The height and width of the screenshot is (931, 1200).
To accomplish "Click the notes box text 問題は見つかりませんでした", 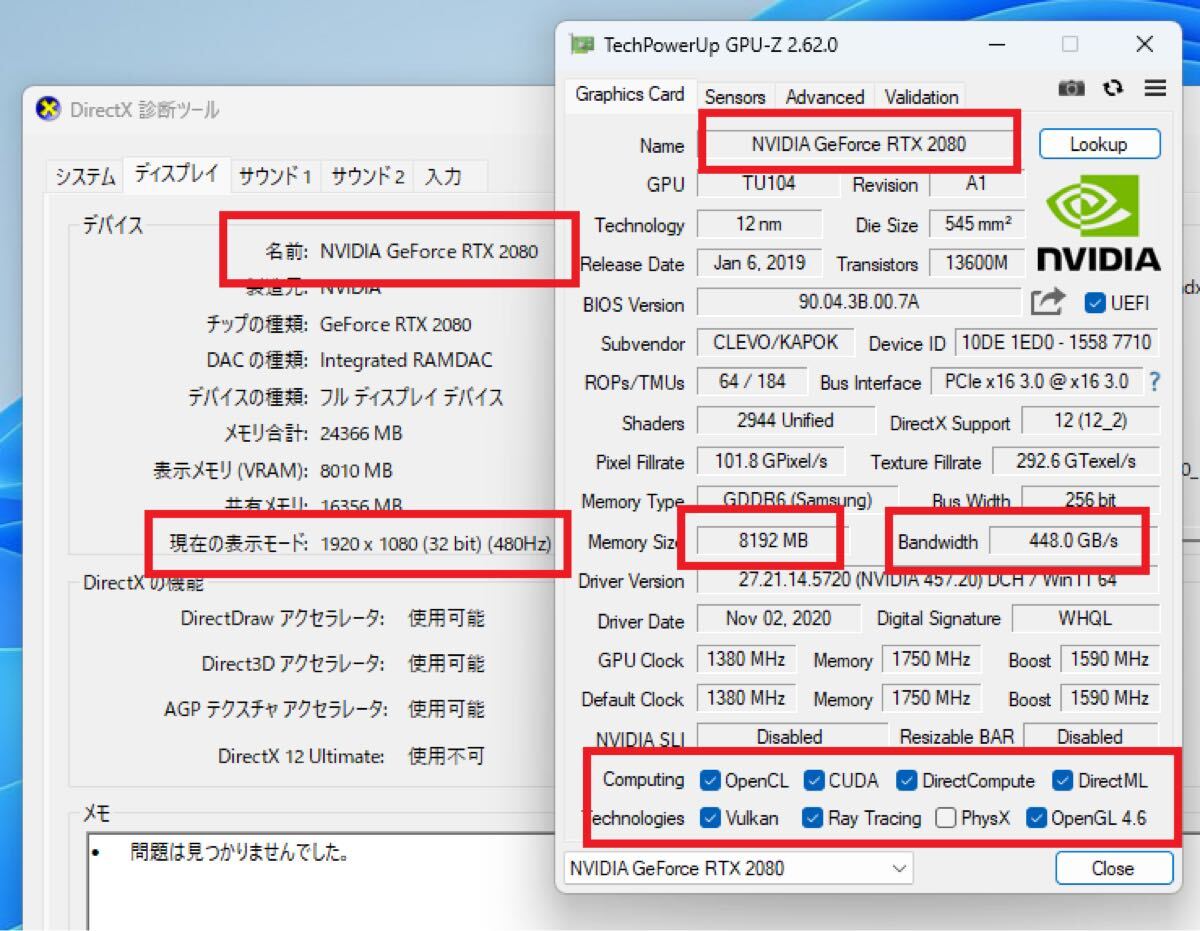I will [x=239, y=853].
